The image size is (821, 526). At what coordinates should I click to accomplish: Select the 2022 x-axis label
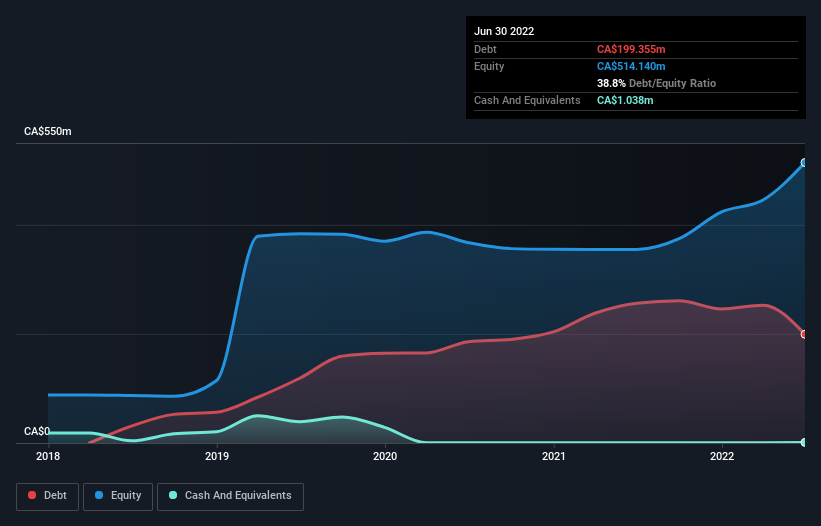pyautogui.click(x=722, y=456)
